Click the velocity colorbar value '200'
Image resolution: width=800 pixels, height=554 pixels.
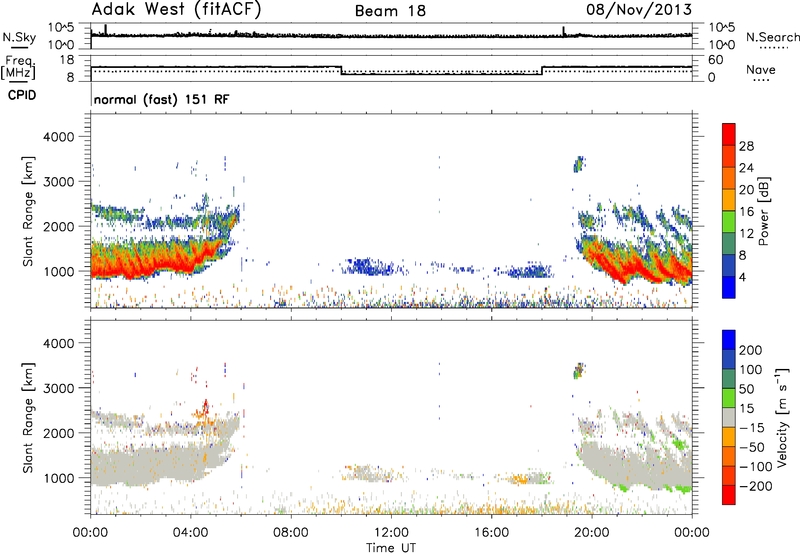[x=751, y=350]
